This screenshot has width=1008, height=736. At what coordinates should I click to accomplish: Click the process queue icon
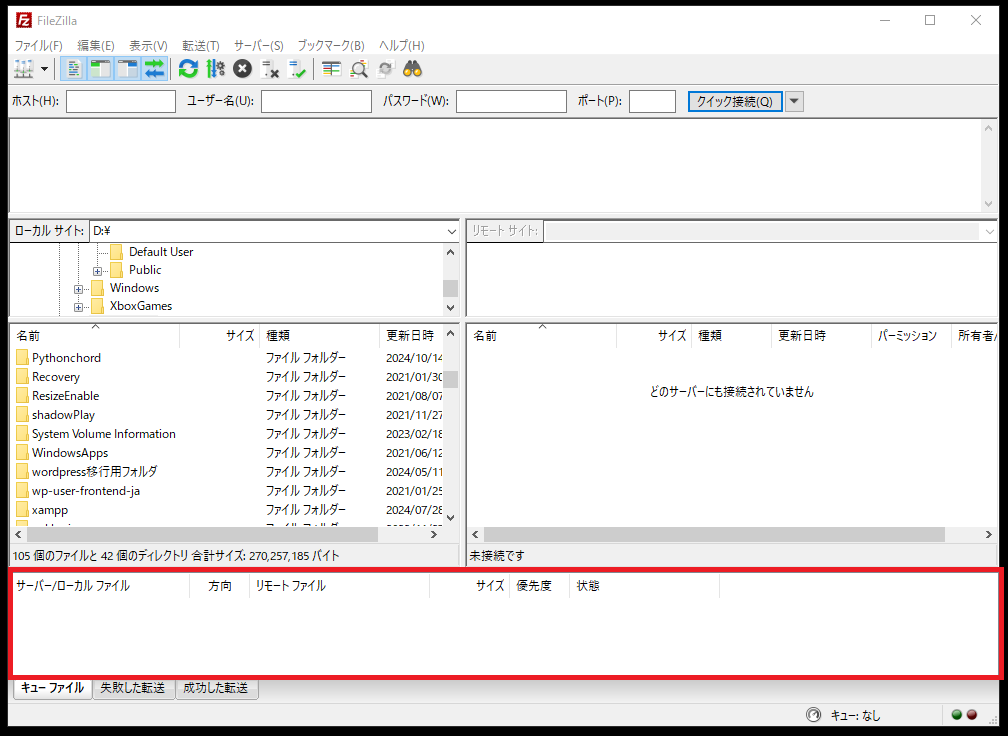pyautogui.click(x=215, y=69)
